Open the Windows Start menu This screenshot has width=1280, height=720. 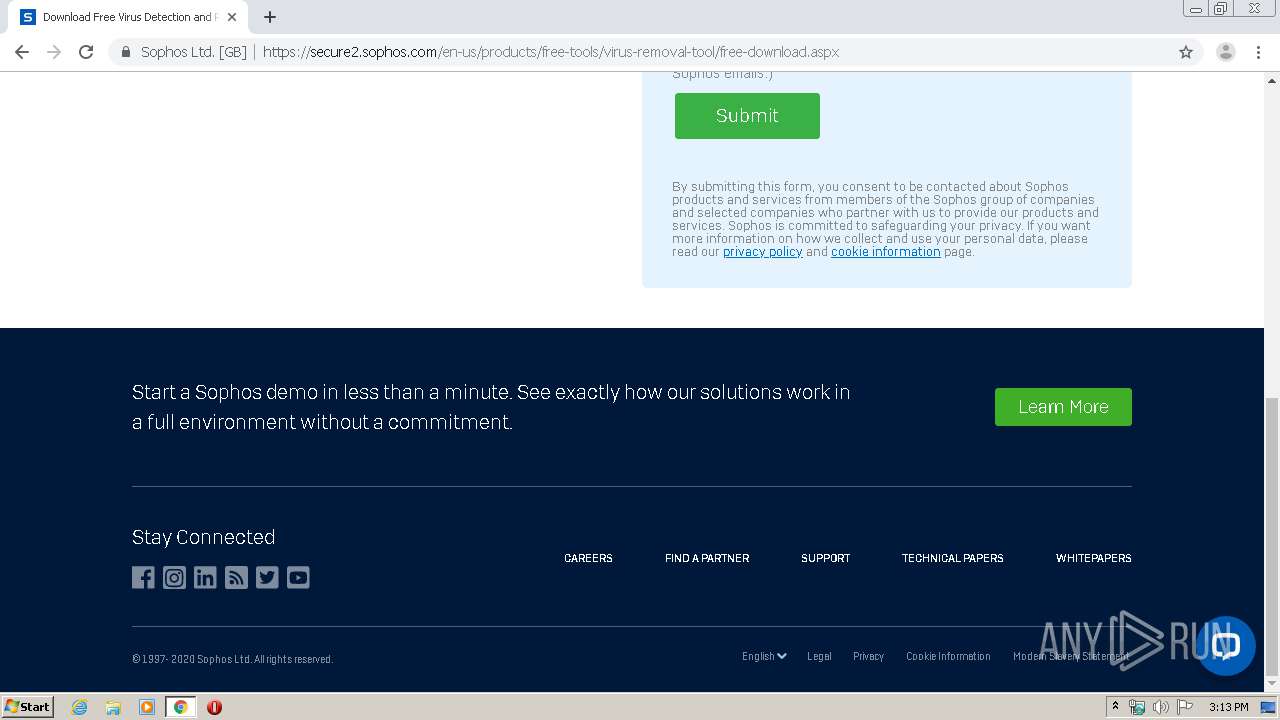click(x=28, y=707)
